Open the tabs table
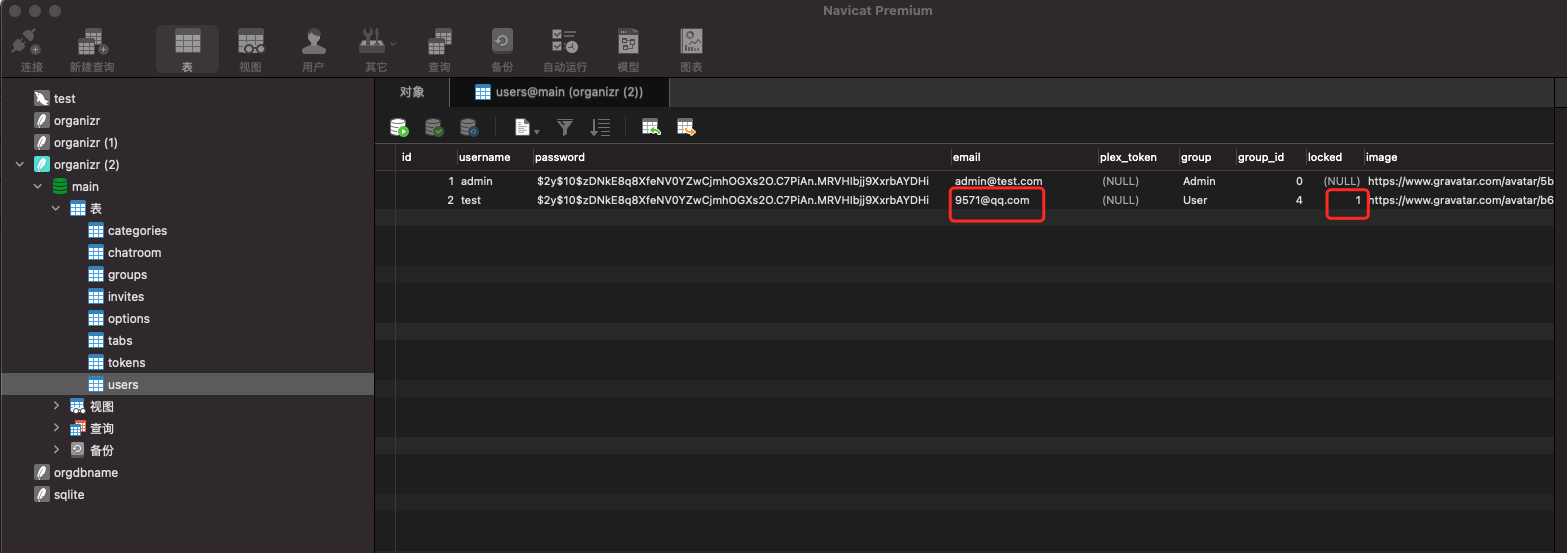This screenshot has height=553, width=1567. click(x=120, y=341)
